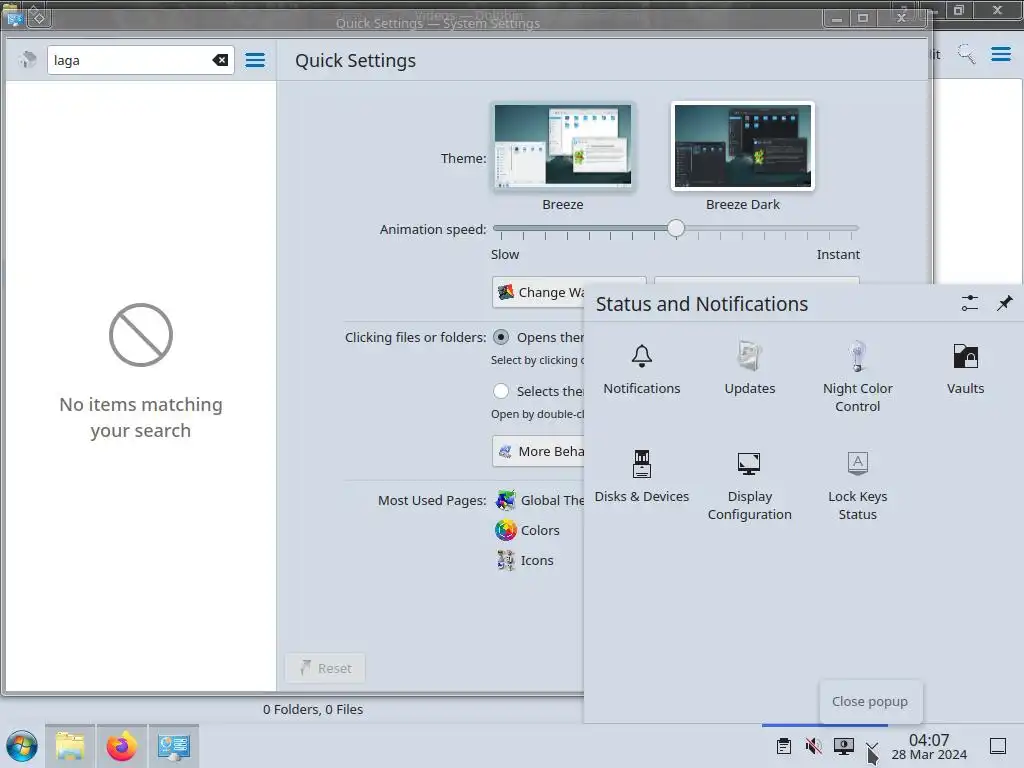
Task: Select 'Opens them' radio option
Action: tap(501, 337)
